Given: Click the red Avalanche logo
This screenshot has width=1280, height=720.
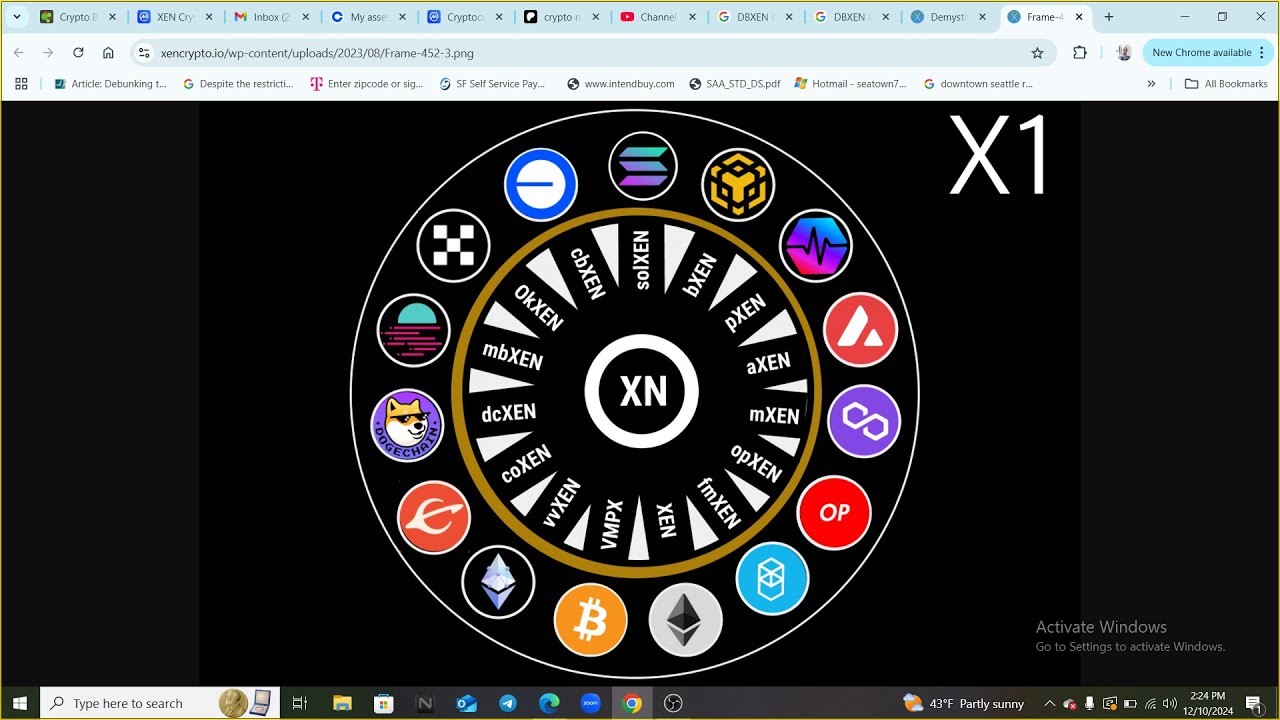Looking at the screenshot, I should [x=860, y=330].
